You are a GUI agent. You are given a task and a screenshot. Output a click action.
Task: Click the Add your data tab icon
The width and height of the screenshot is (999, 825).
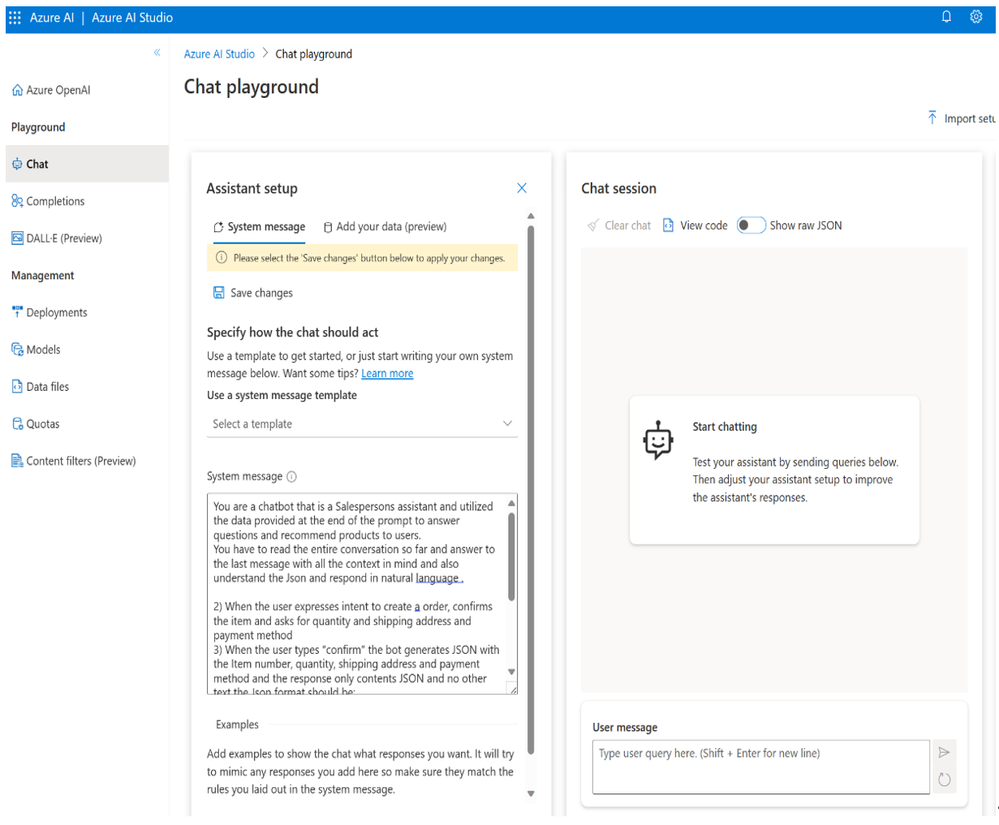328,227
